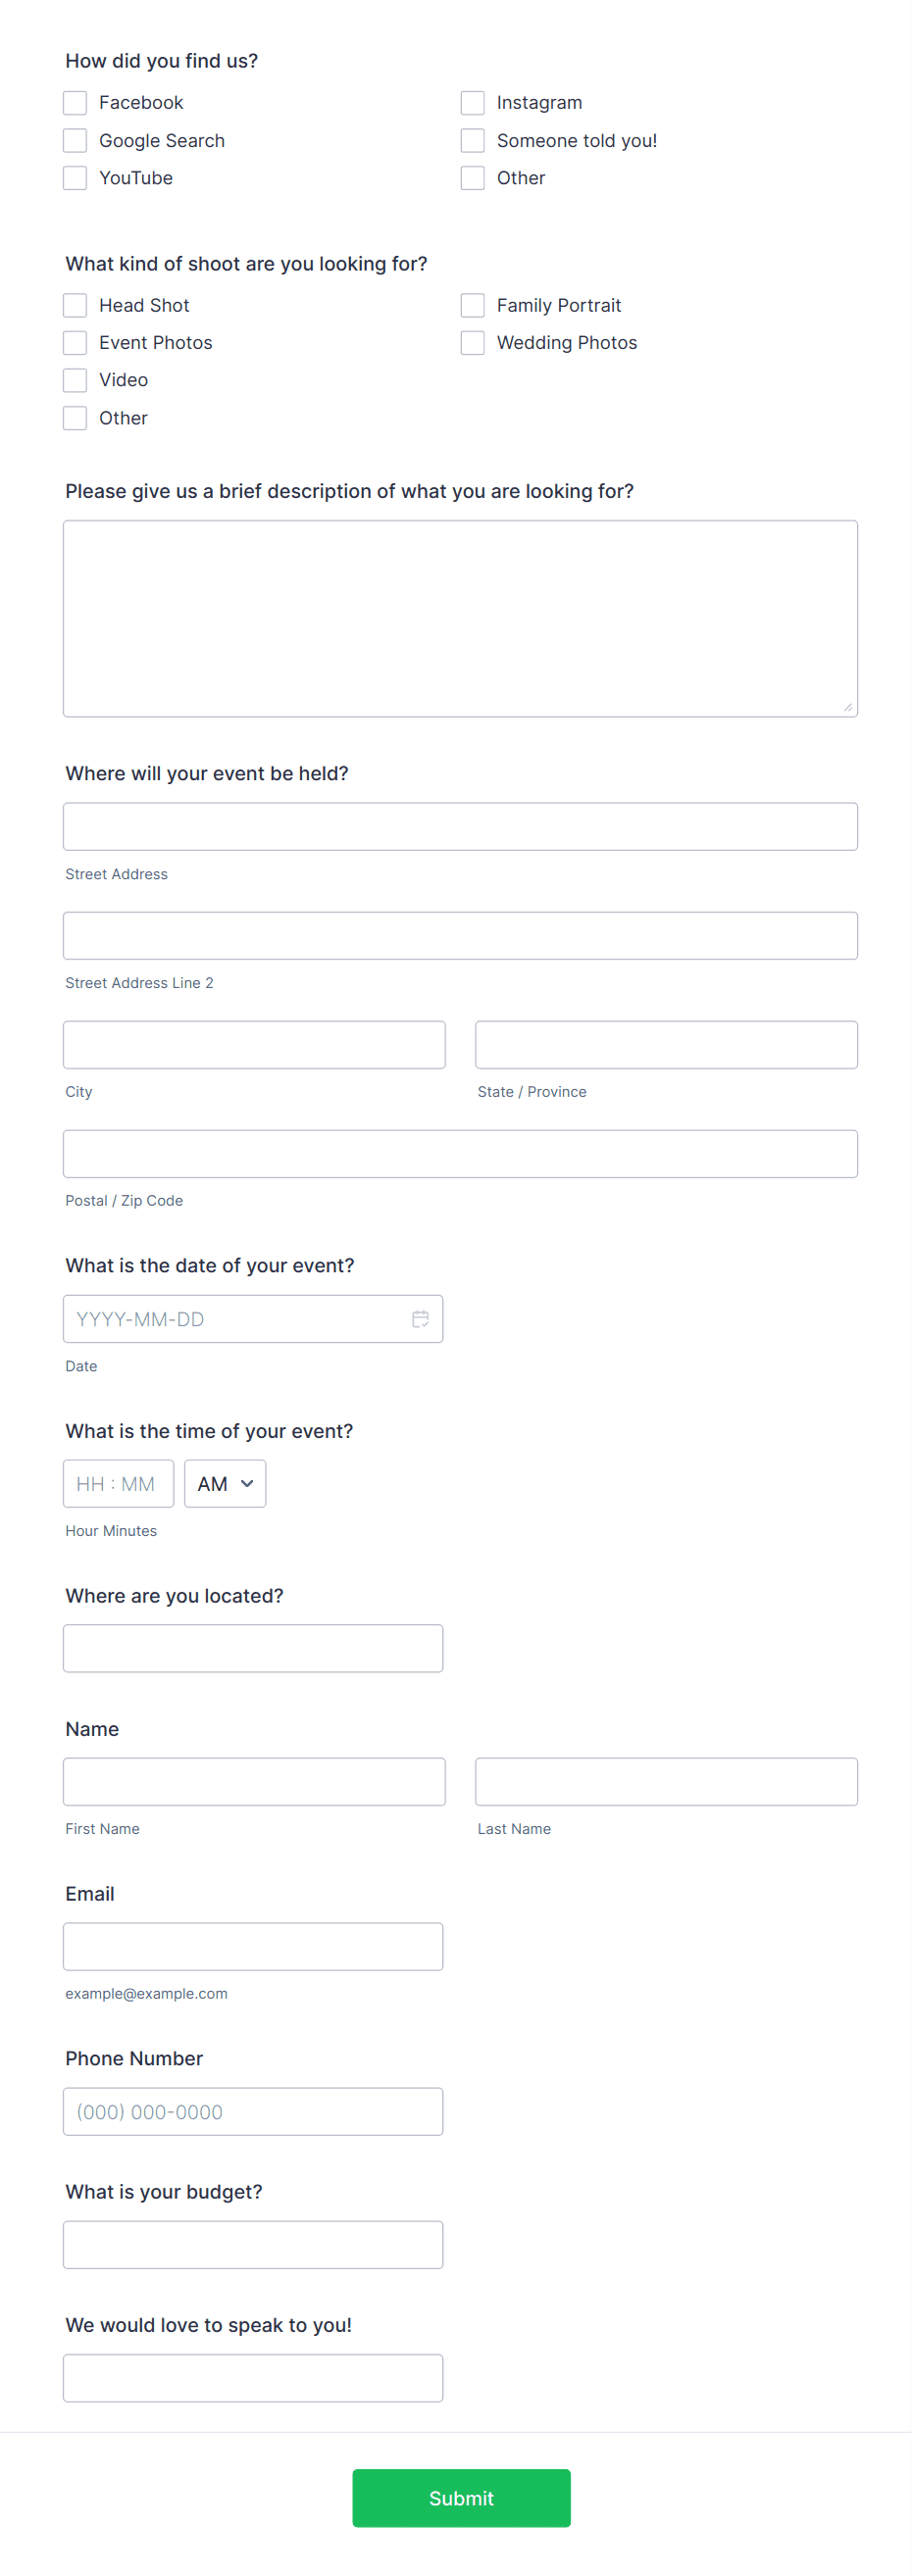Viewport: 912px width, 2576px height.
Task: Click the City input field
Action: click(253, 1044)
